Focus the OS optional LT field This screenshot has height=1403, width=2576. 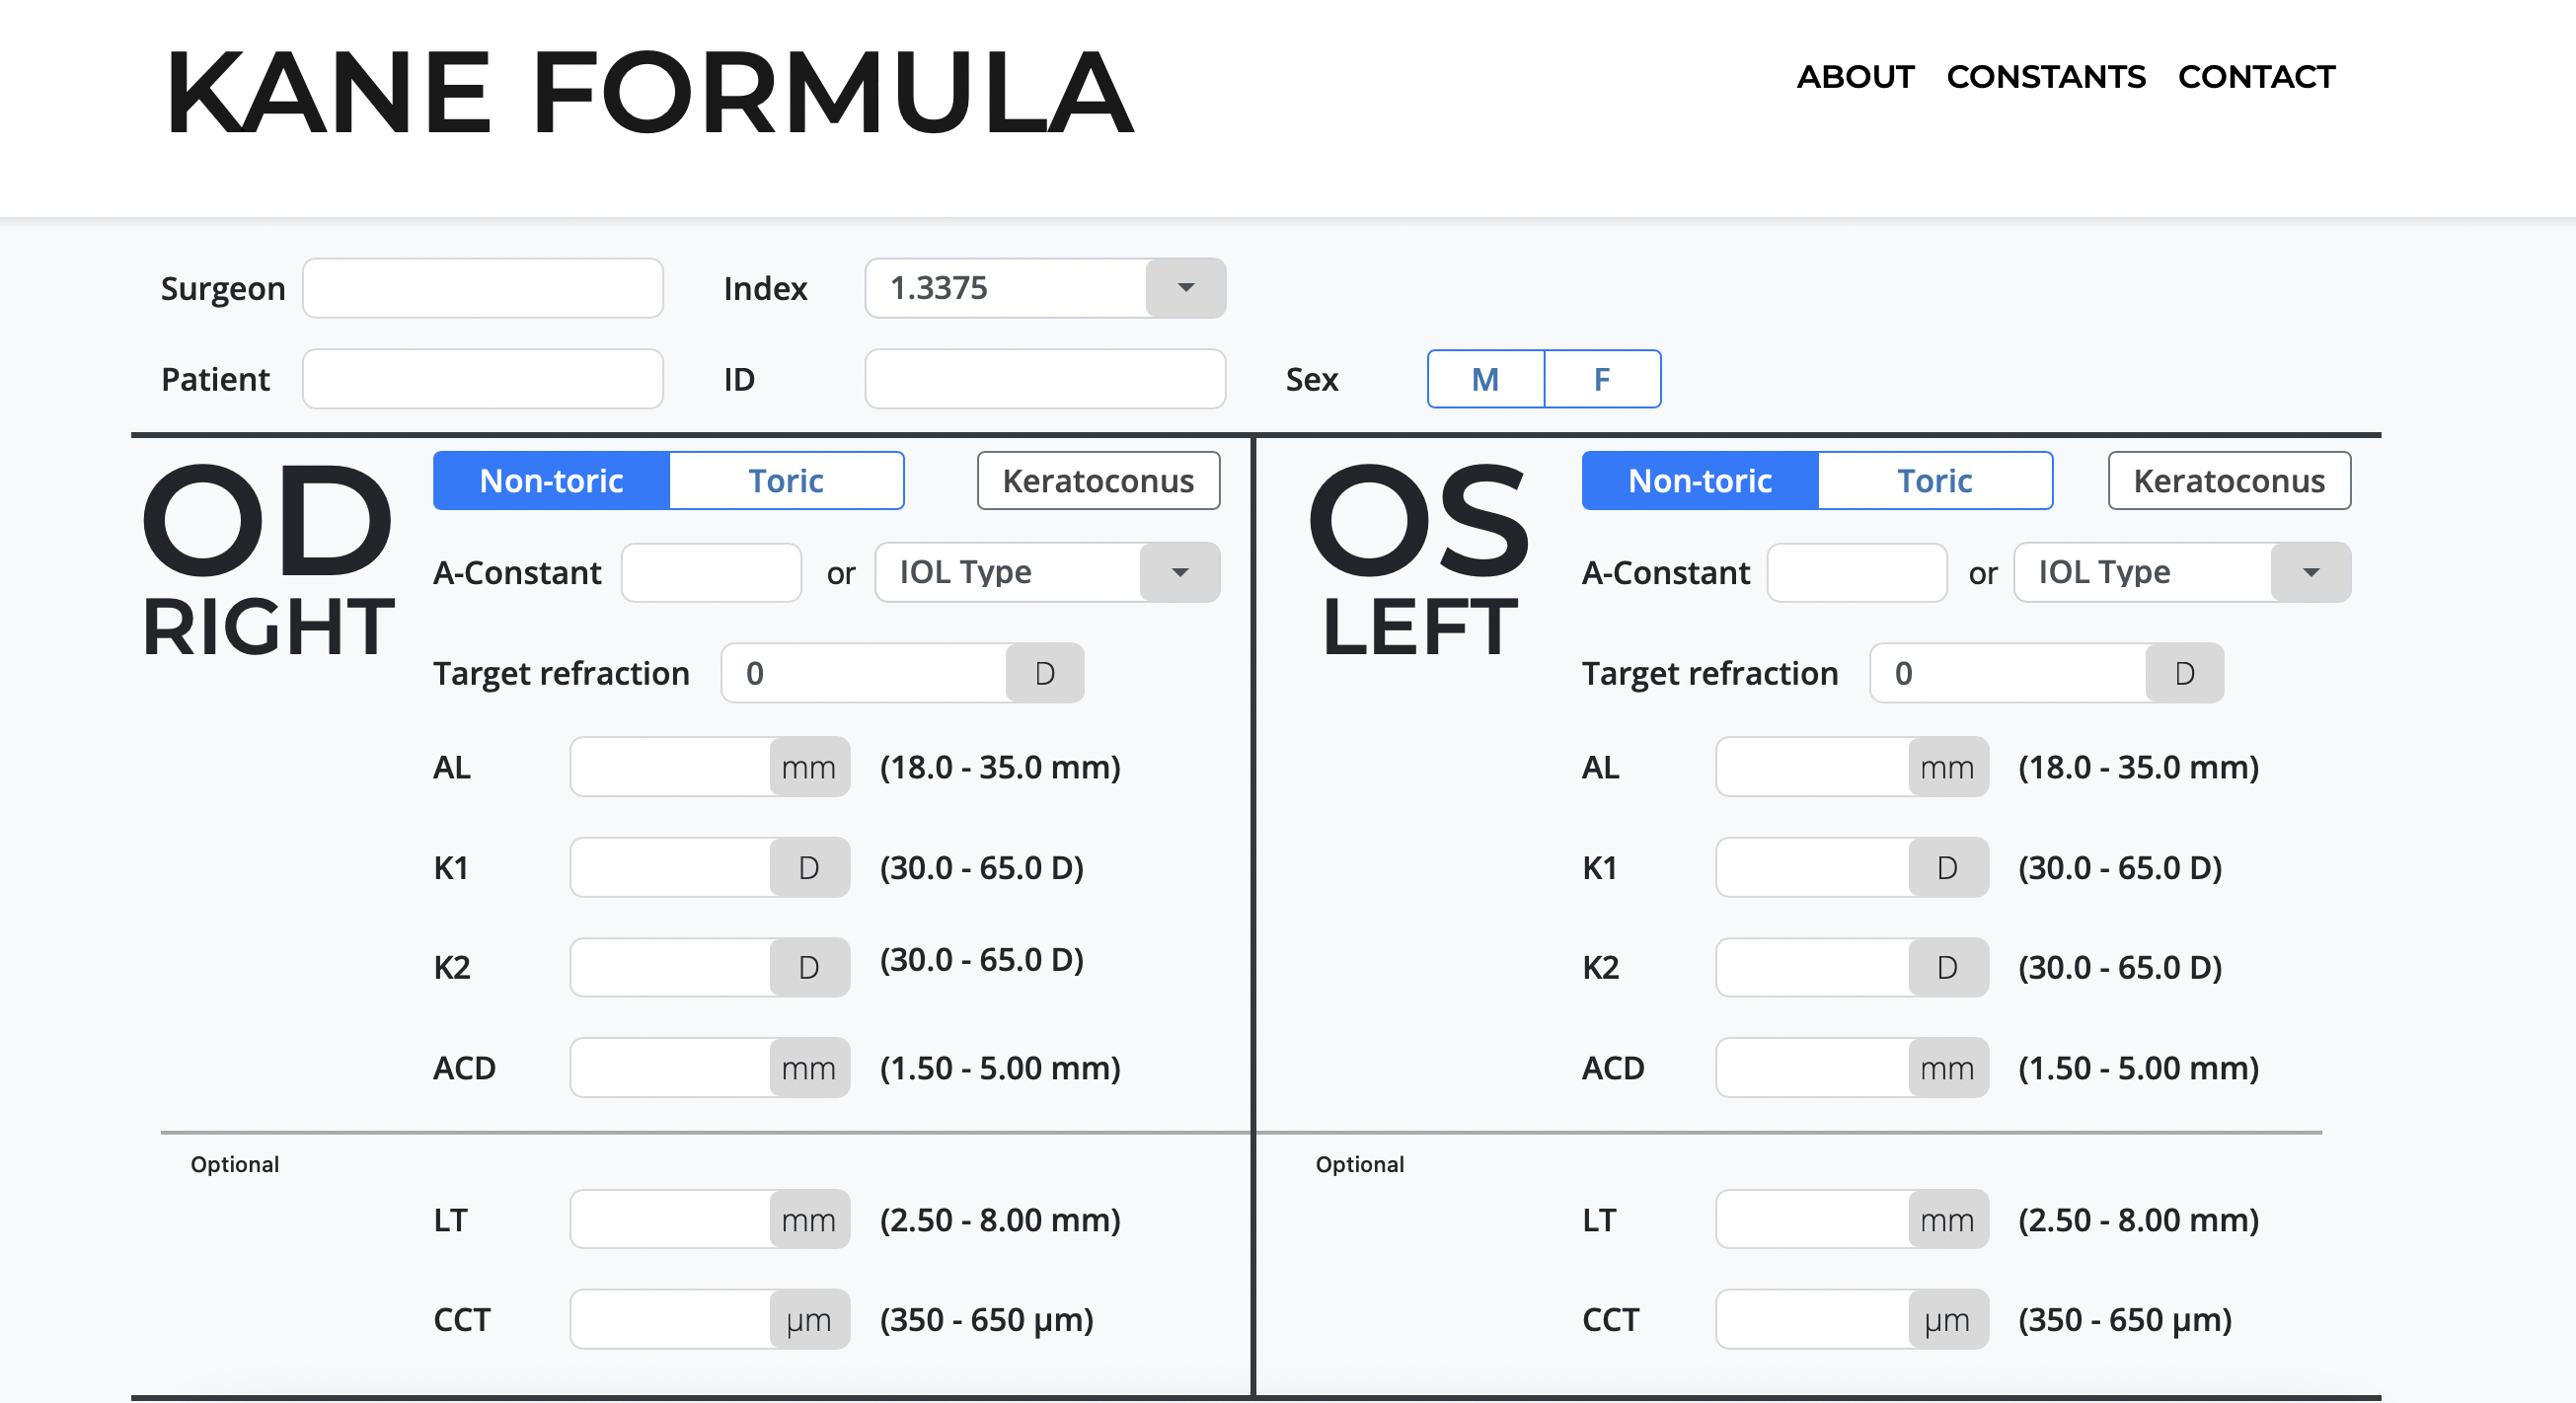[x=1813, y=1219]
